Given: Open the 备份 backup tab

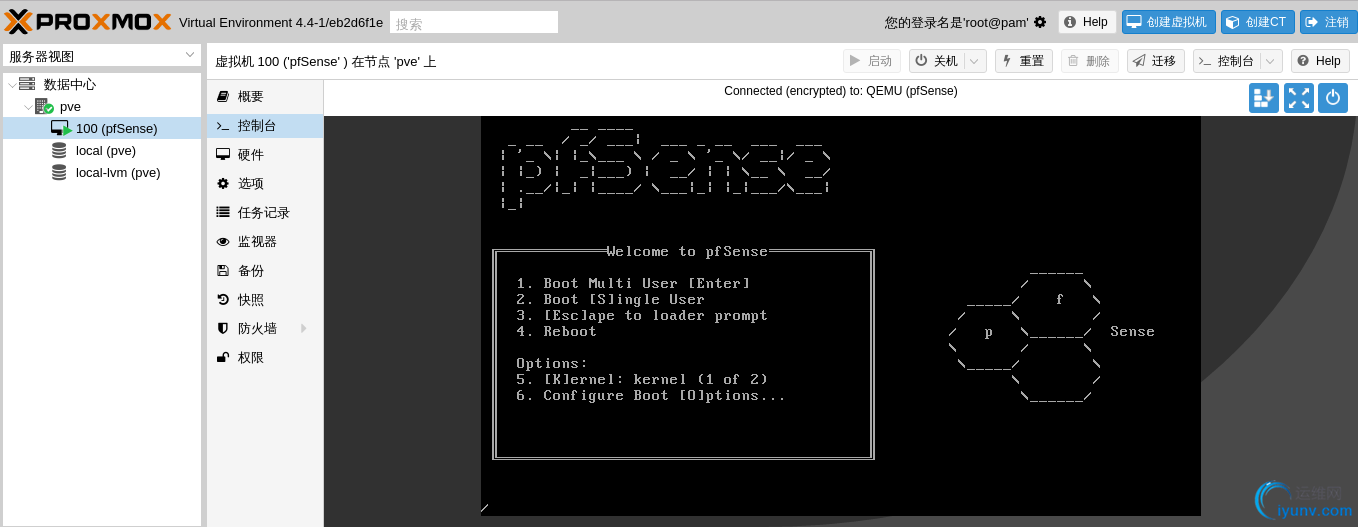Looking at the screenshot, I should pos(265,271).
